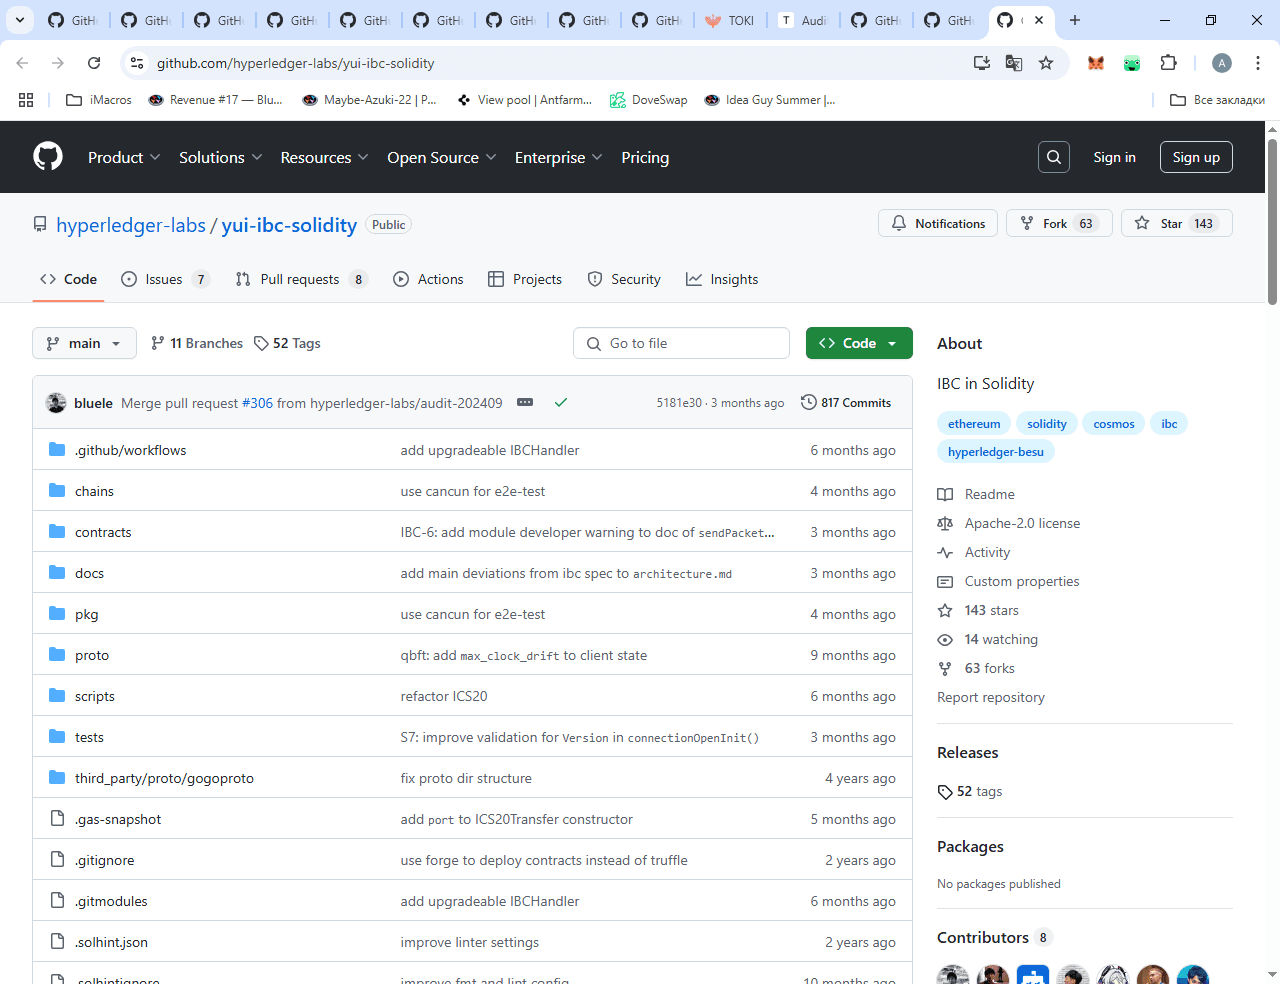Click the hyperledger-besu topic tag

pyautogui.click(x=996, y=452)
